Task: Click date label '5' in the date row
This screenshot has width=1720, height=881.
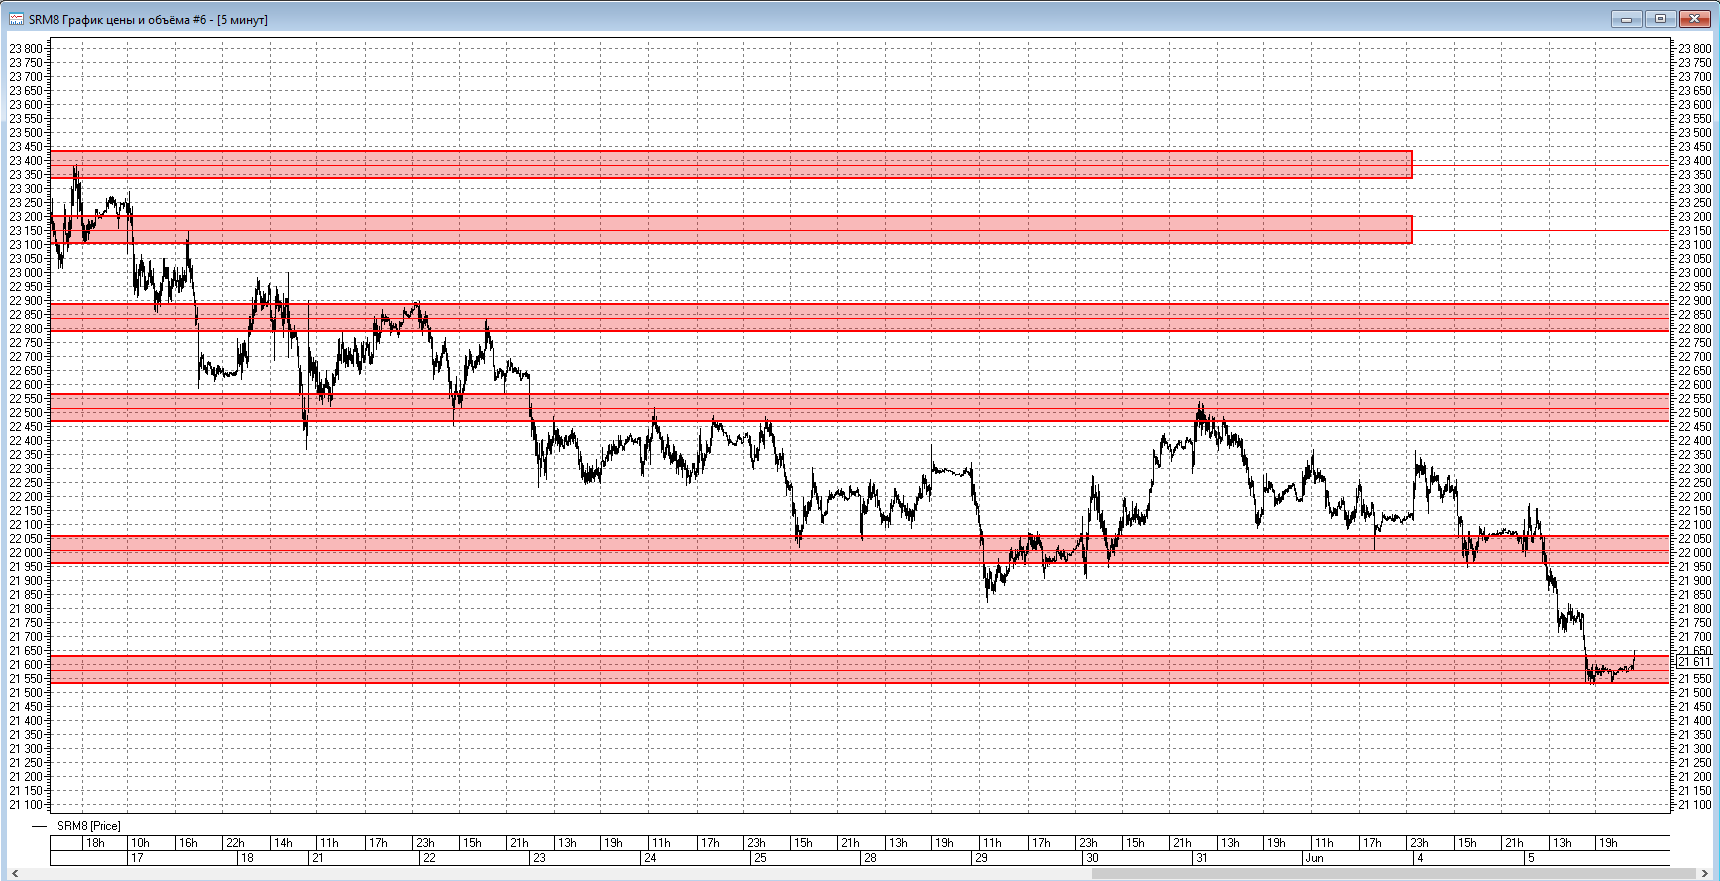Action: click(1530, 858)
